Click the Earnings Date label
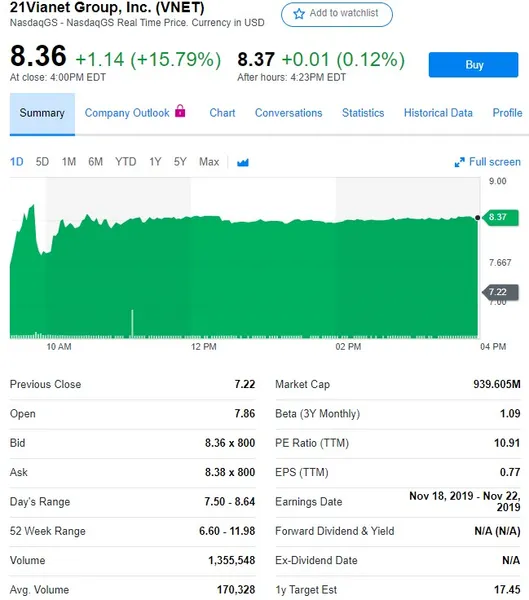 [309, 502]
